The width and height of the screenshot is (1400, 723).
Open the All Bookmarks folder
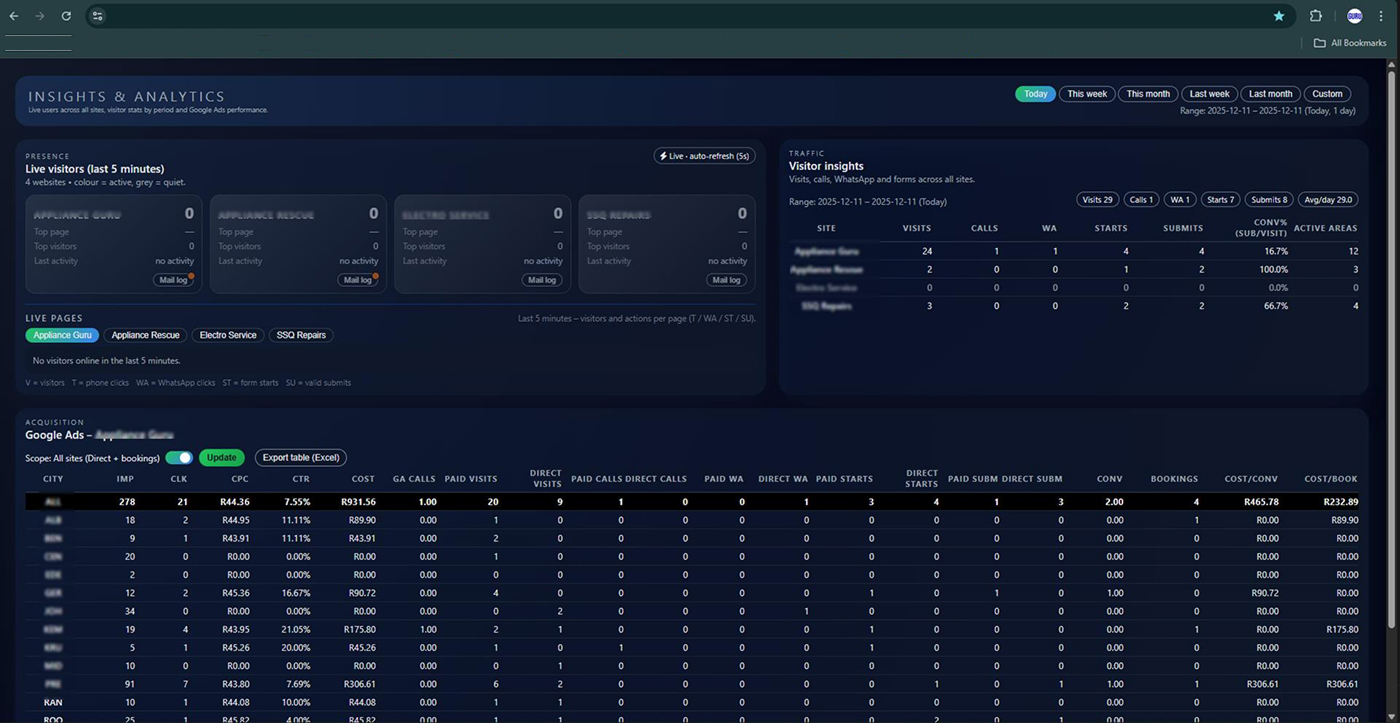point(1349,43)
